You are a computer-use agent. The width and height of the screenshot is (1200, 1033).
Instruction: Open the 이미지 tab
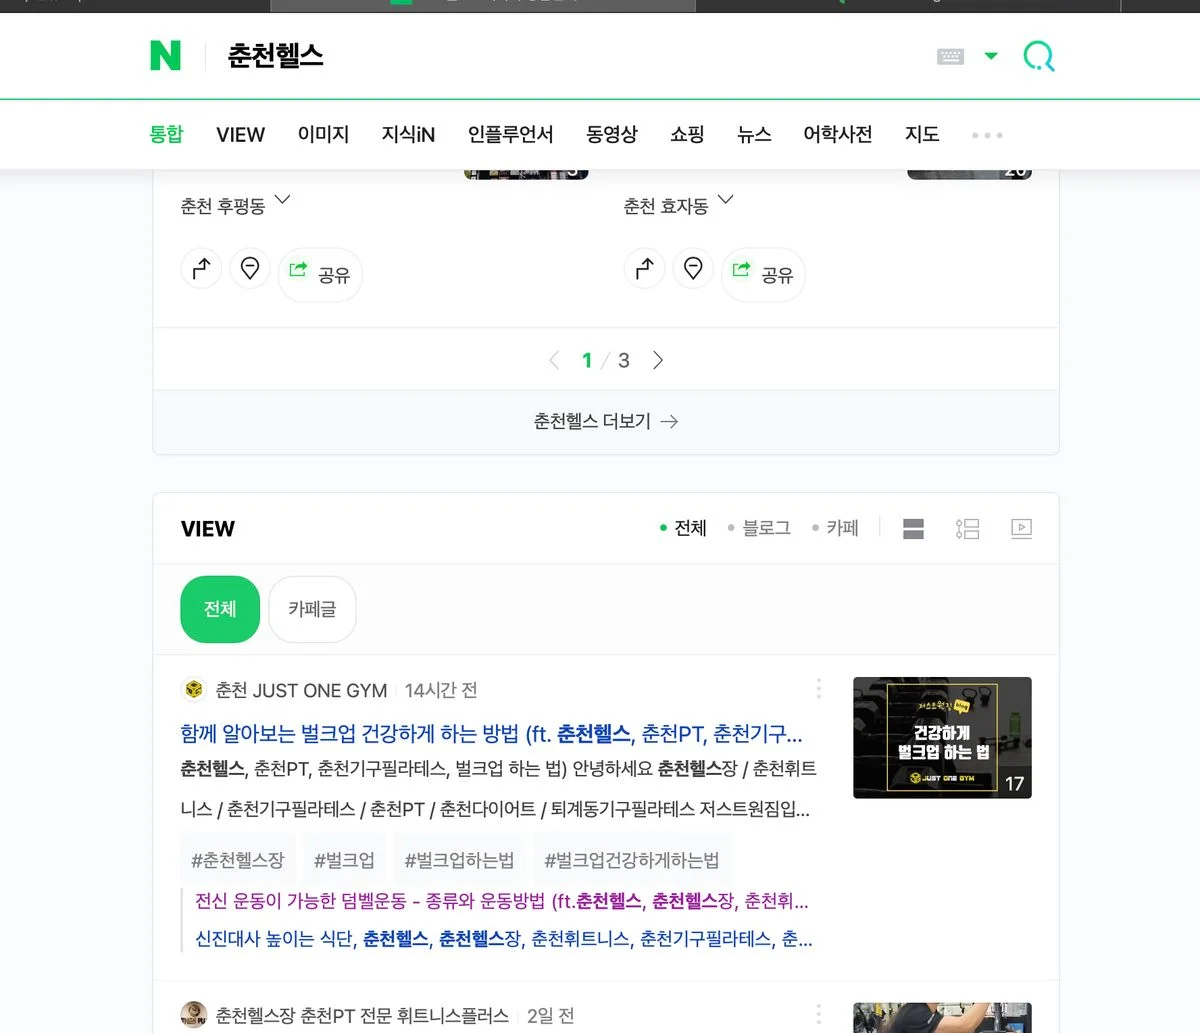click(323, 134)
